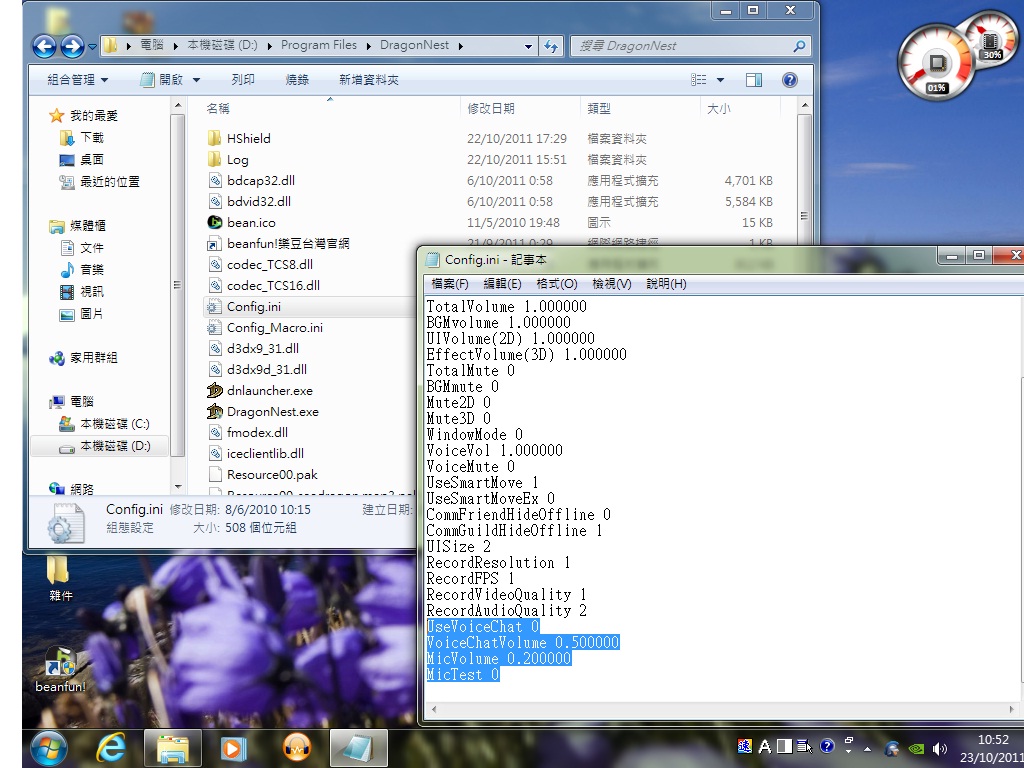
Task: Open the 說明(H) menu in Notepad
Action: click(x=666, y=283)
